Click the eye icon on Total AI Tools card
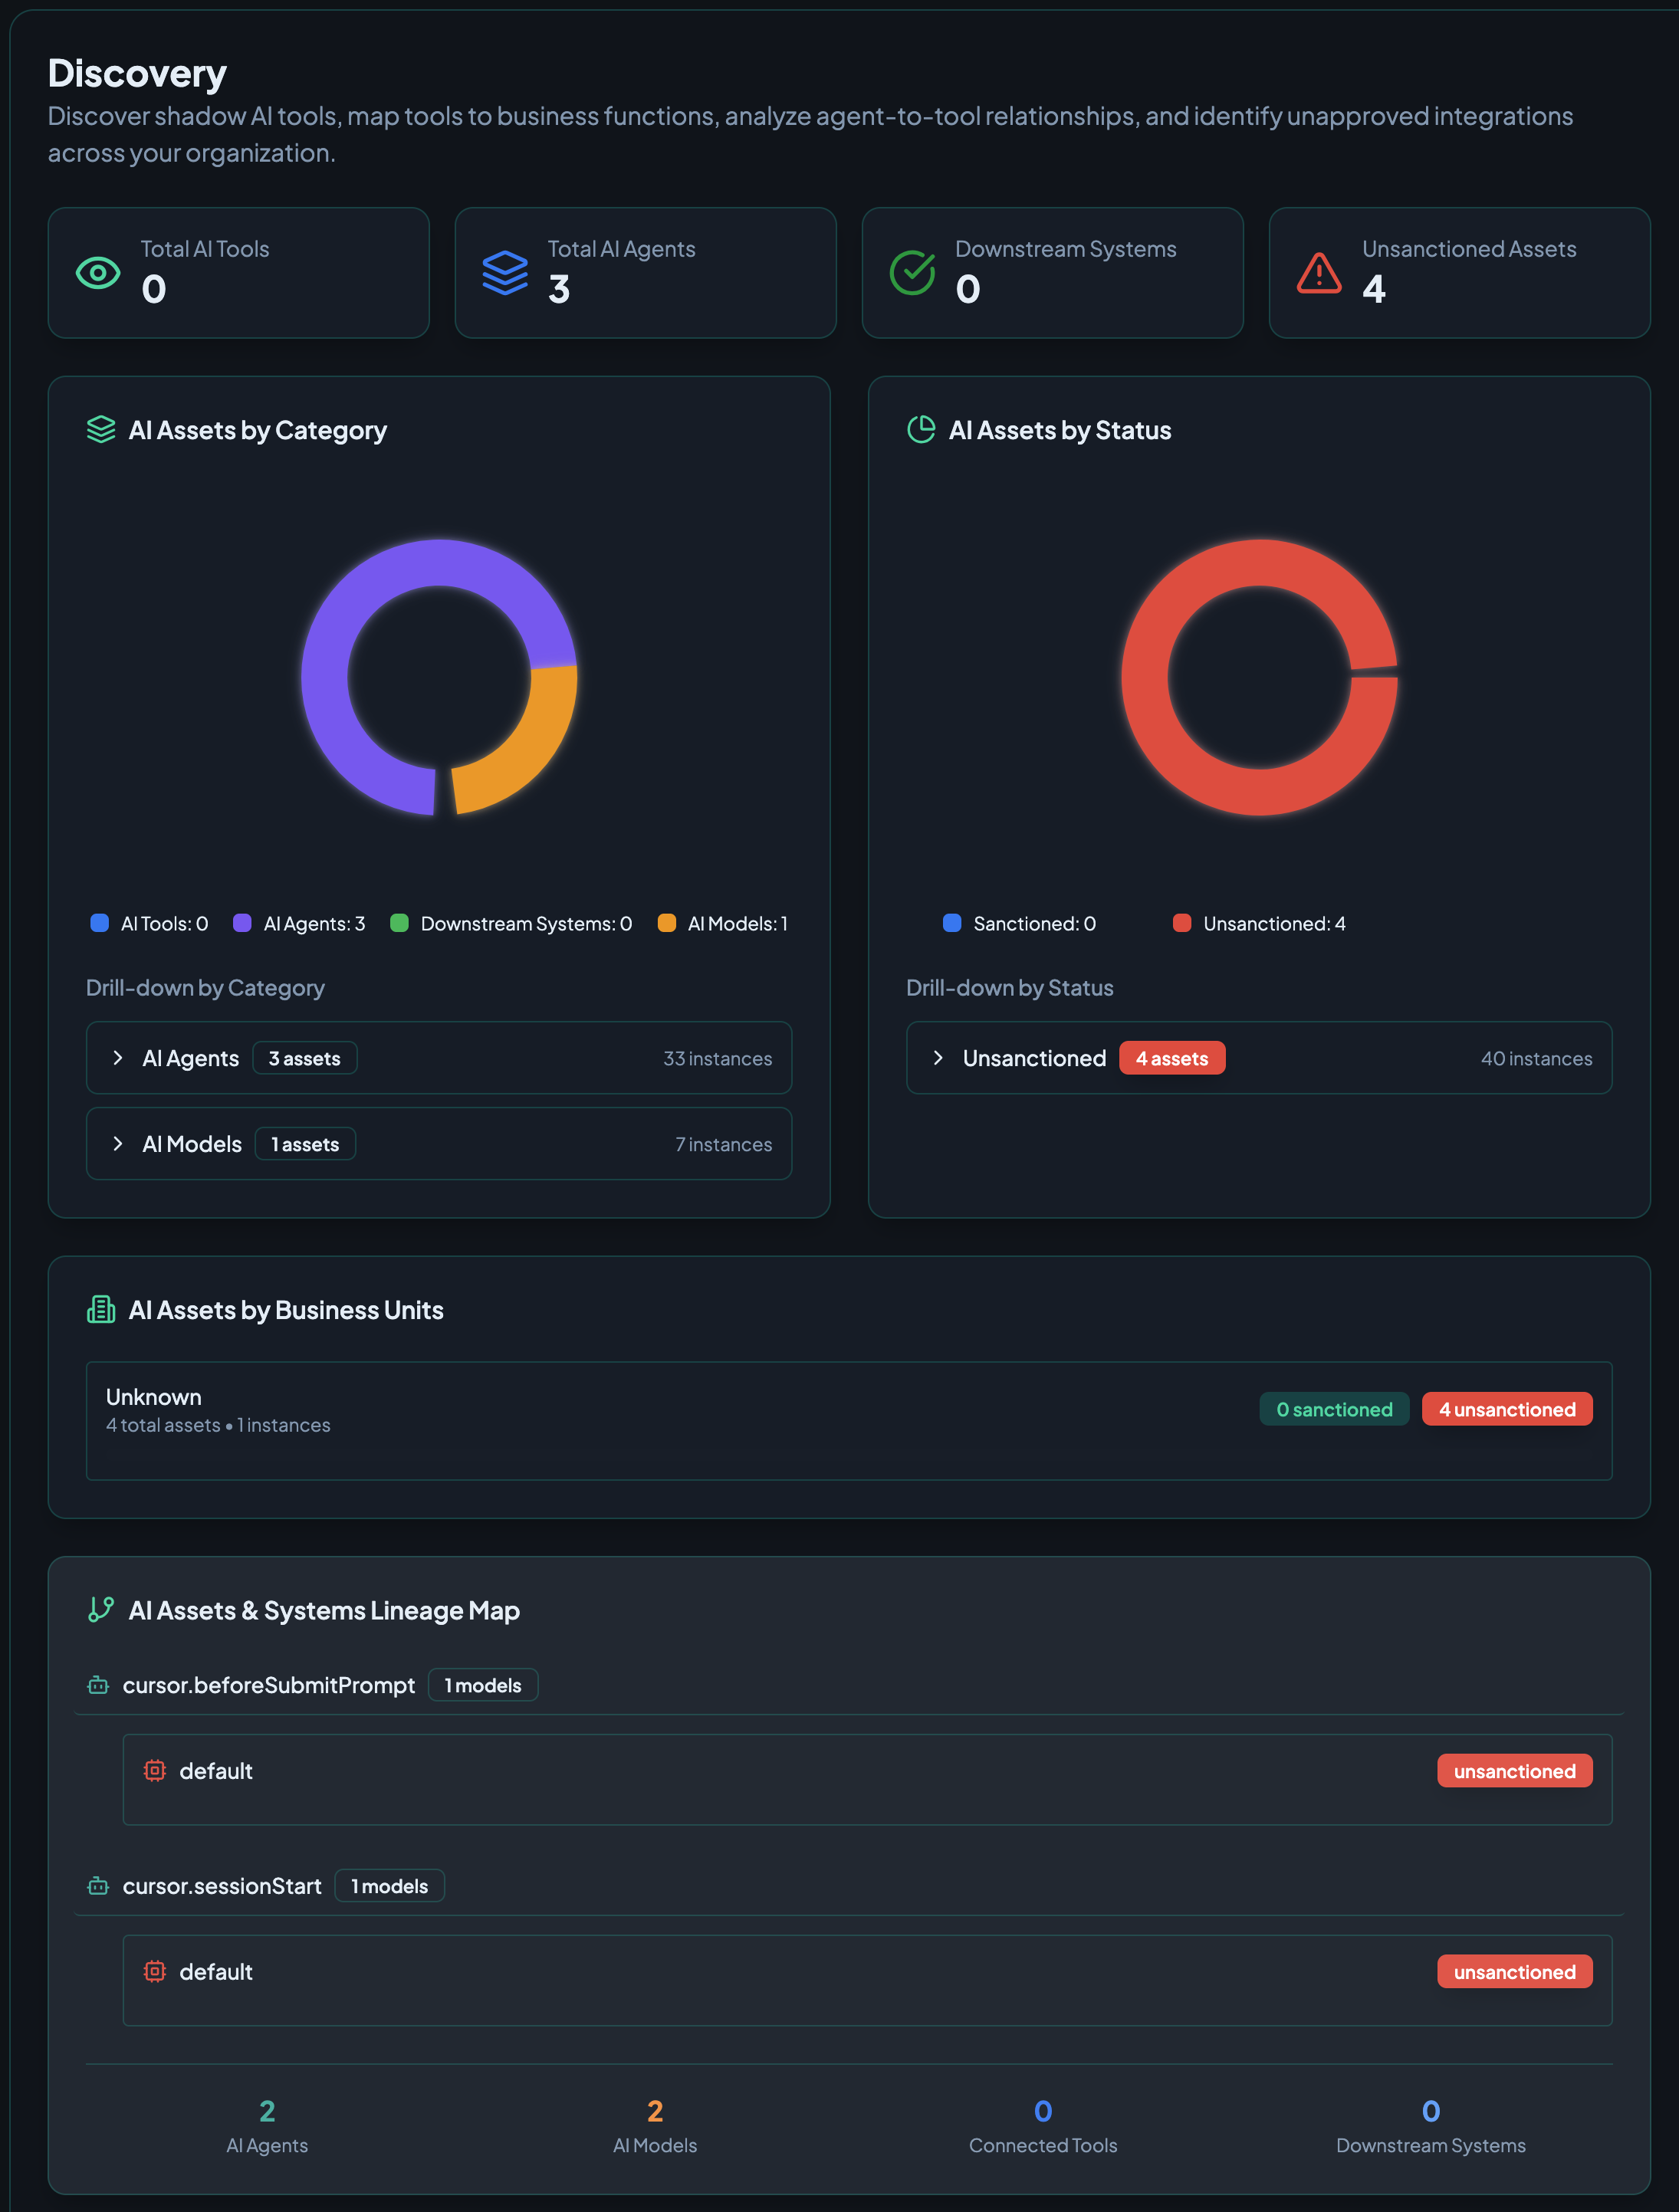 98,273
